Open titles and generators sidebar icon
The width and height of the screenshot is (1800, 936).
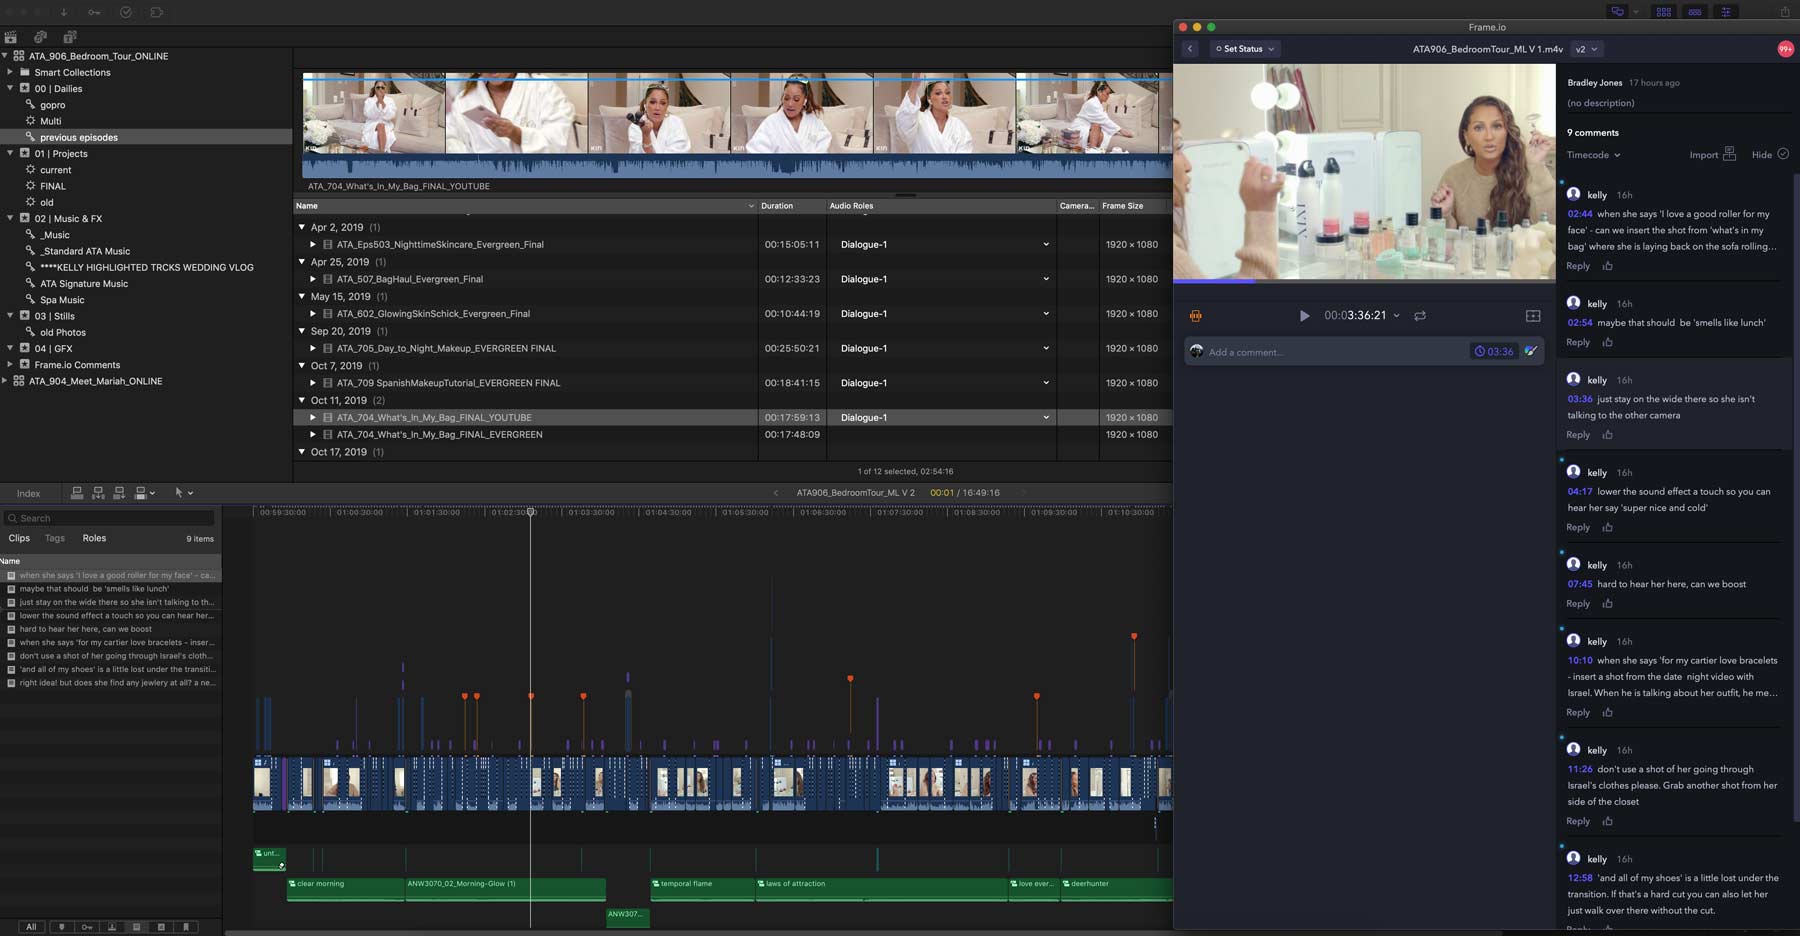pos(70,37)
